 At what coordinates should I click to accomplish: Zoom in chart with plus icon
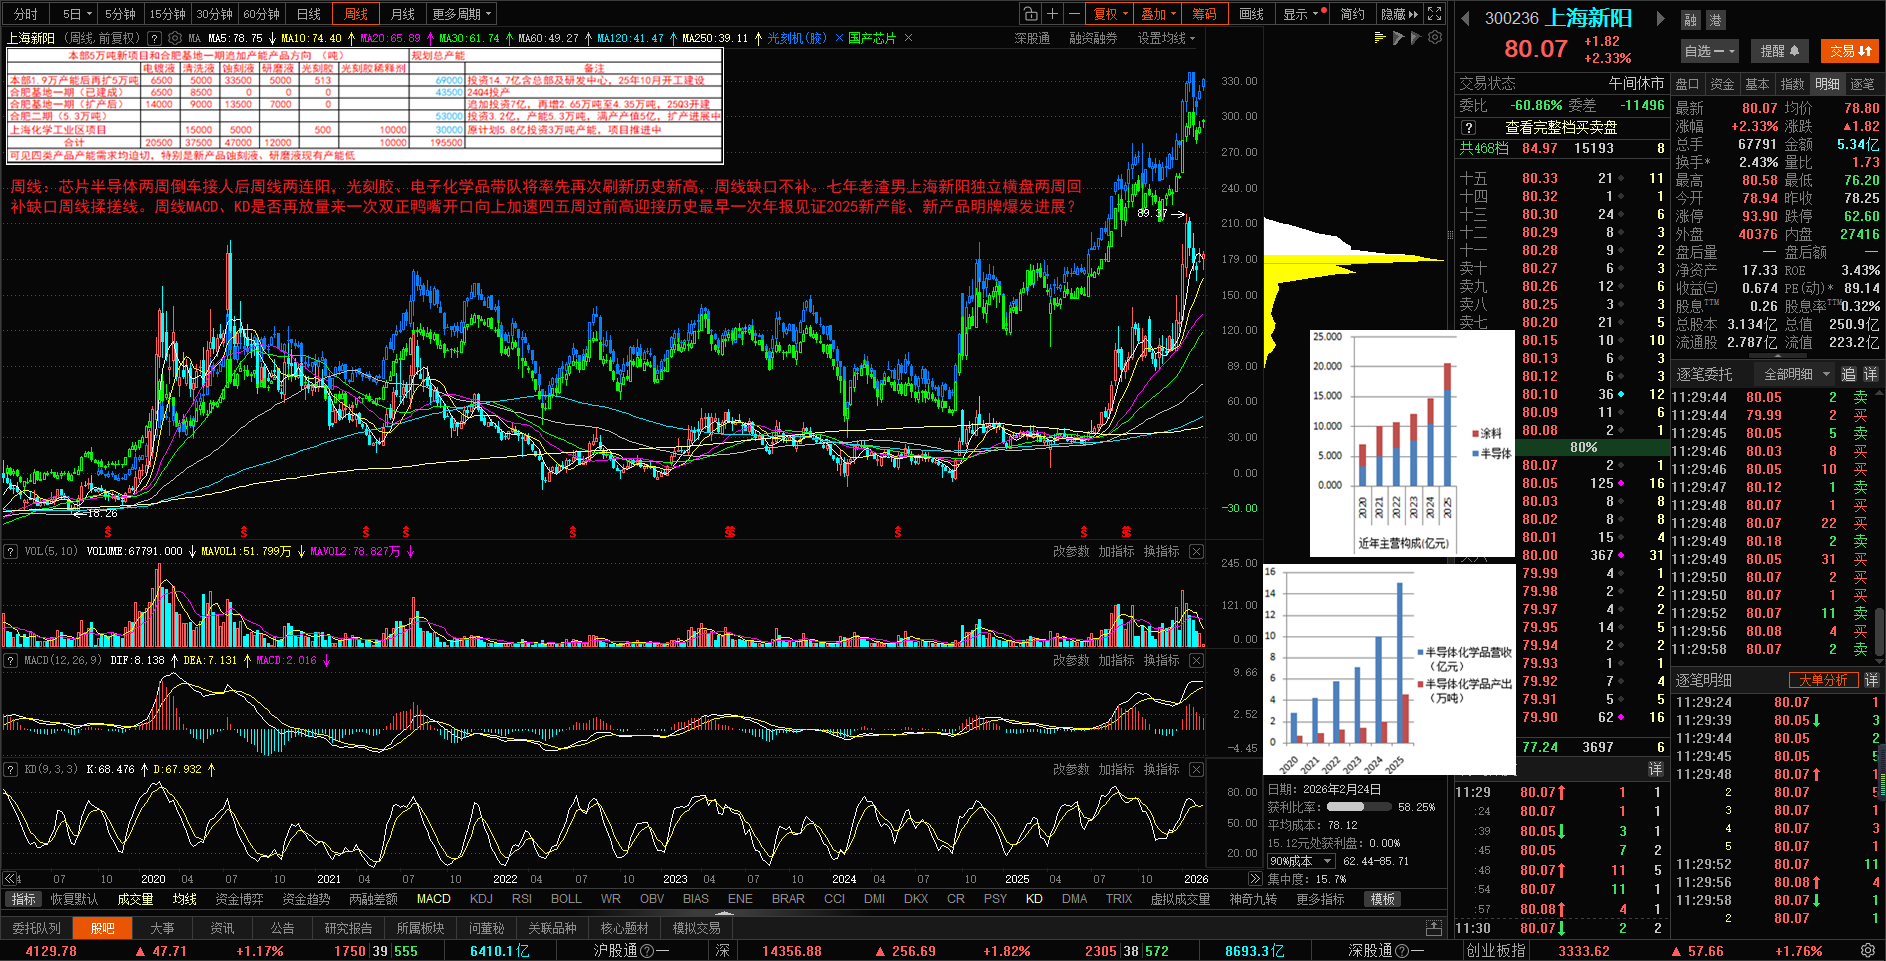pos(1052,14)
